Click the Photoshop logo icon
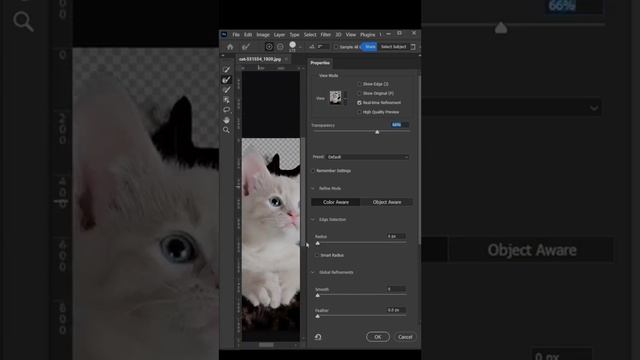The image size is (640, 360). click(224, 35)
